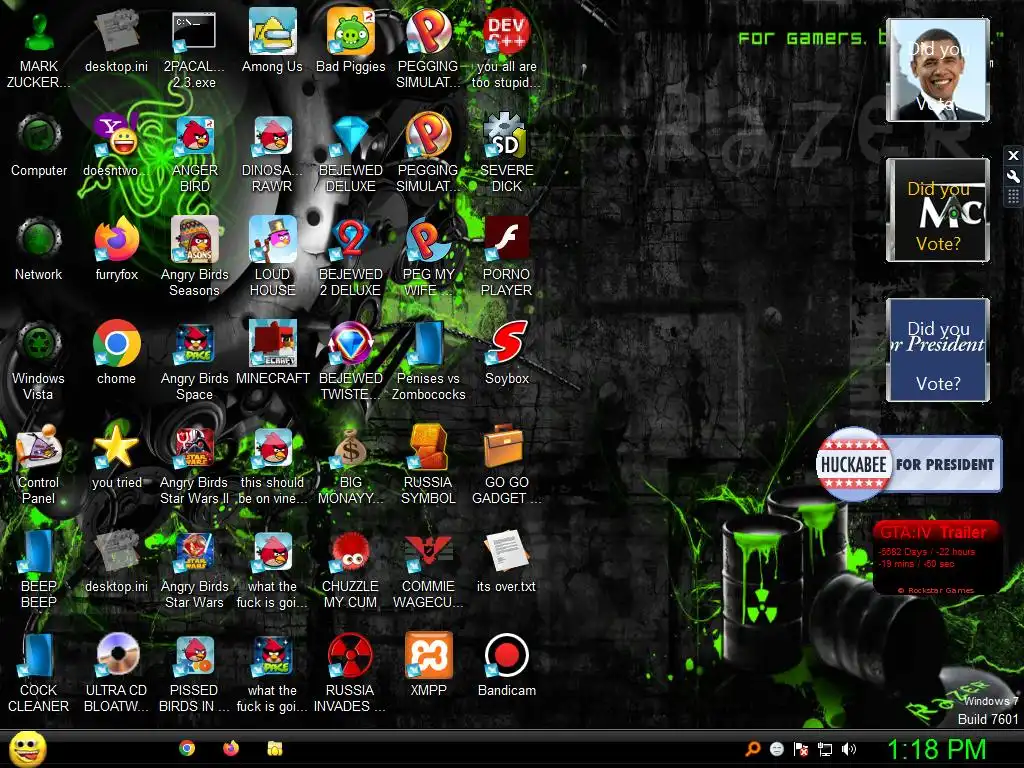This screenshot has height=768, width=1024.
Task: Open the furryfox Firefox shortcut
Action: coord(116,249)
